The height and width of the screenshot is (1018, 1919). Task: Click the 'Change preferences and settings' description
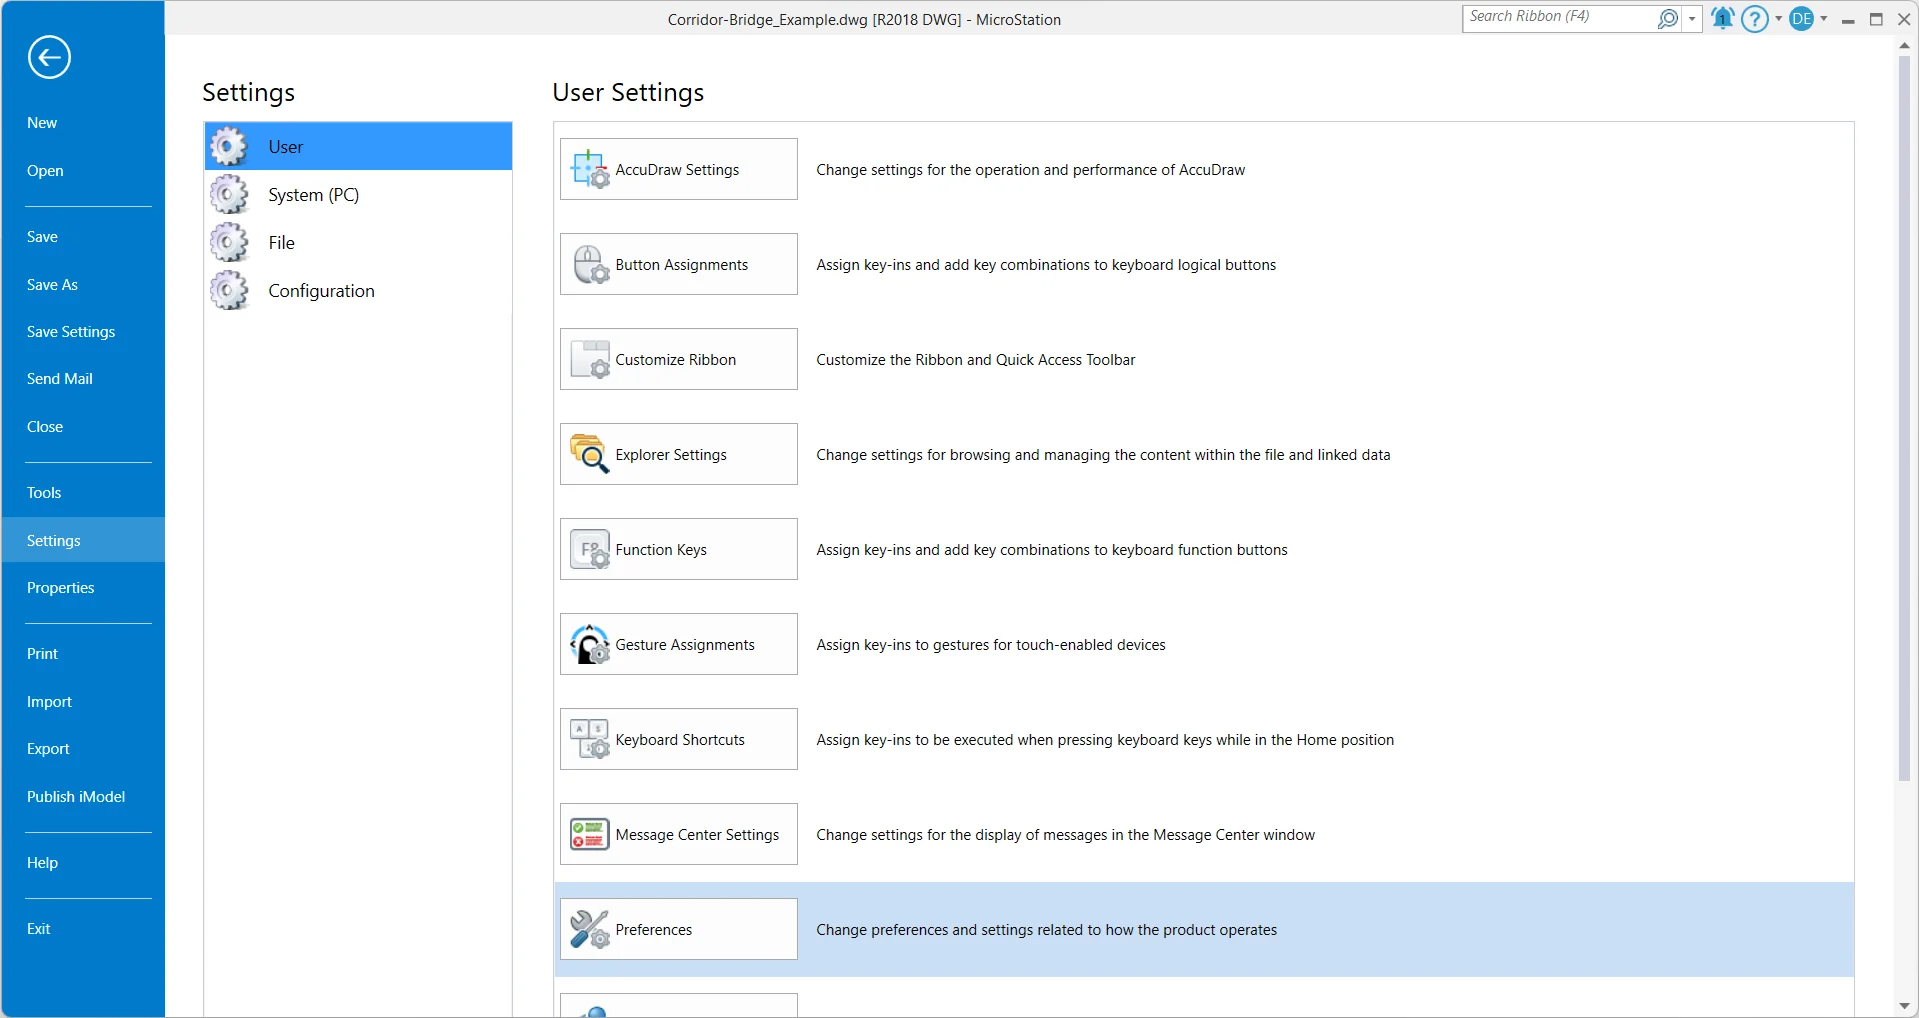(x=1046, y=930)
